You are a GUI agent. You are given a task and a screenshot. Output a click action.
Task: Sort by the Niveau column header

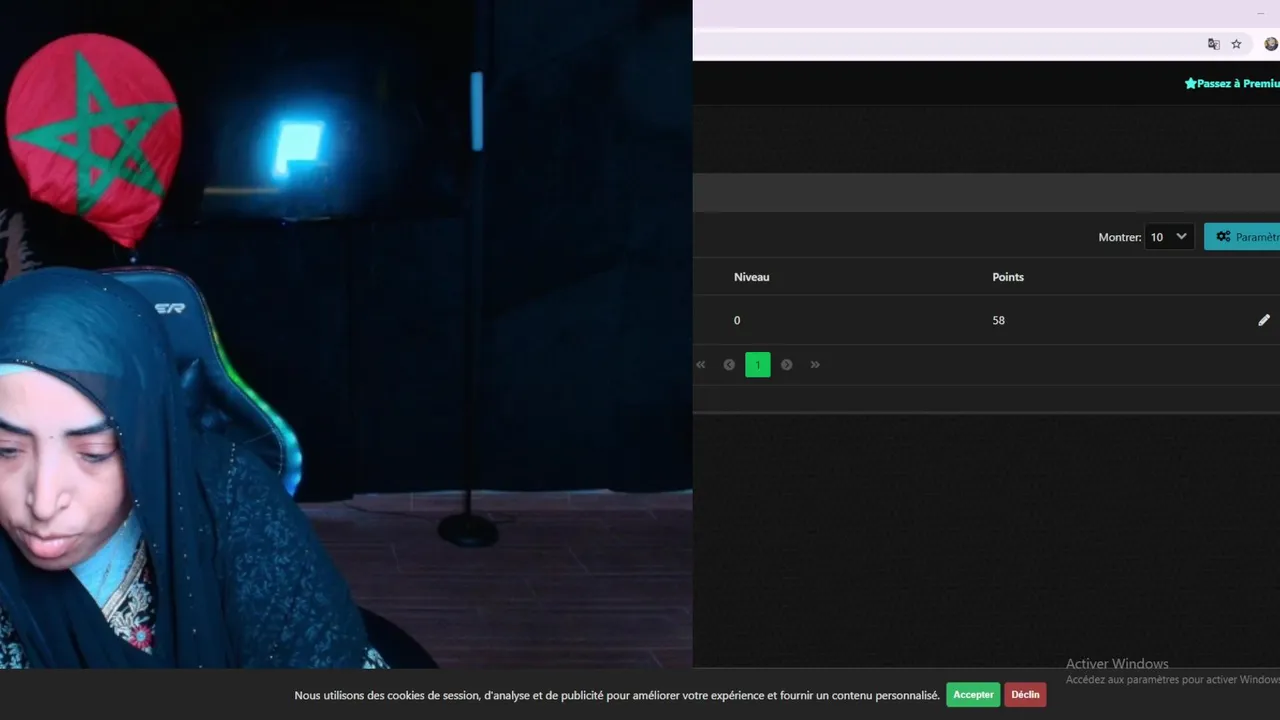pyautogui.click(x=752, y=277)
